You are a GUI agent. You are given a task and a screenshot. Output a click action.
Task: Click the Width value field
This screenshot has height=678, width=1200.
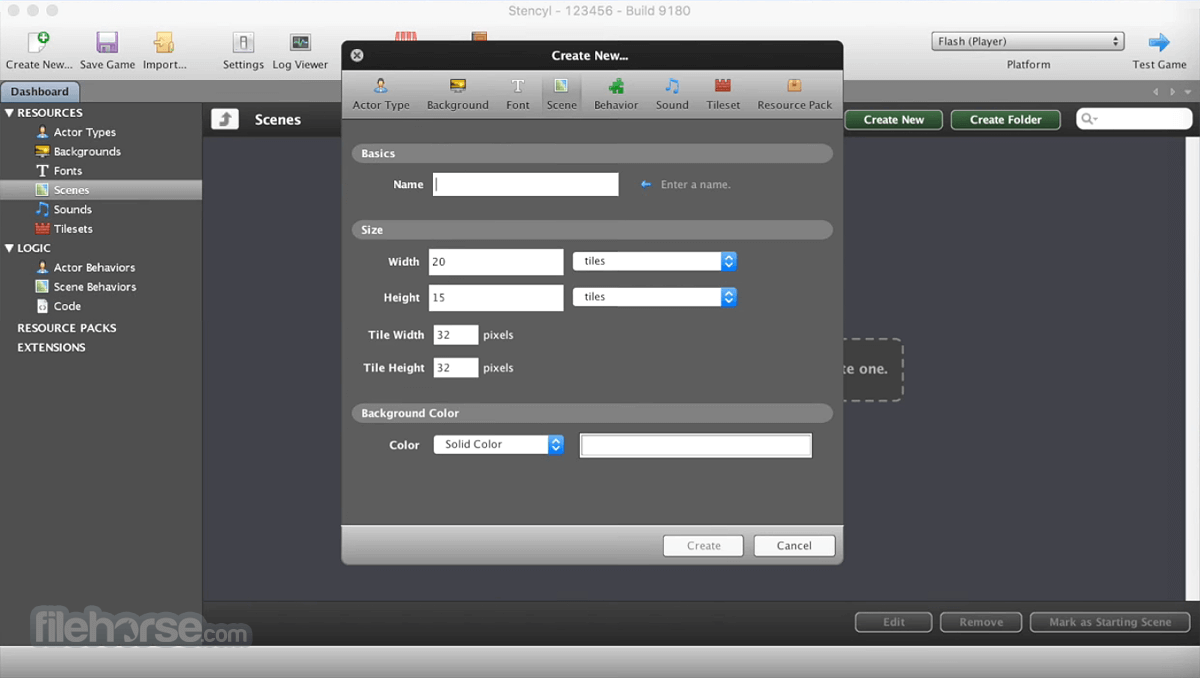click(x=496, y=262)
